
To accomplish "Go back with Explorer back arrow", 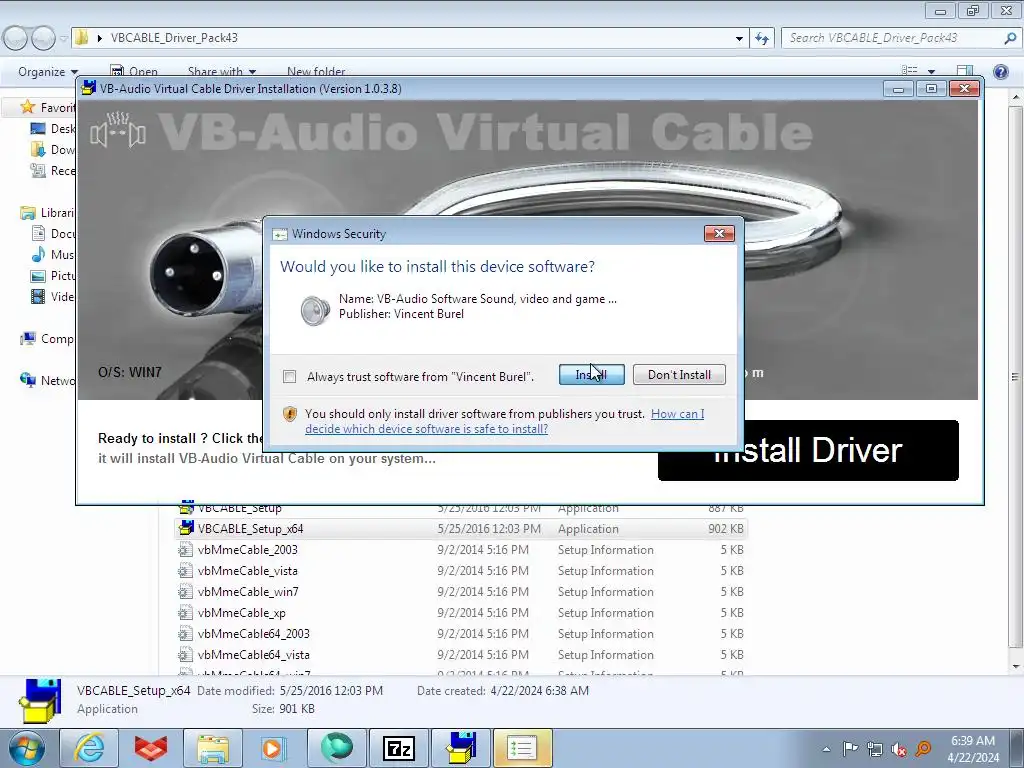I will 16,38.
